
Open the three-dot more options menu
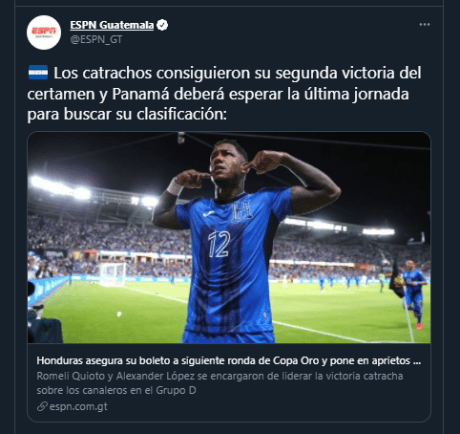coord(424,25)
